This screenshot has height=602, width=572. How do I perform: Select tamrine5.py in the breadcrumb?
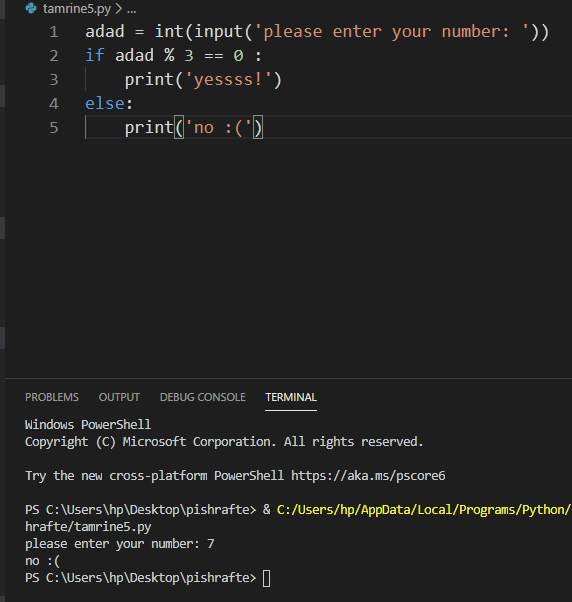(77, 8)
